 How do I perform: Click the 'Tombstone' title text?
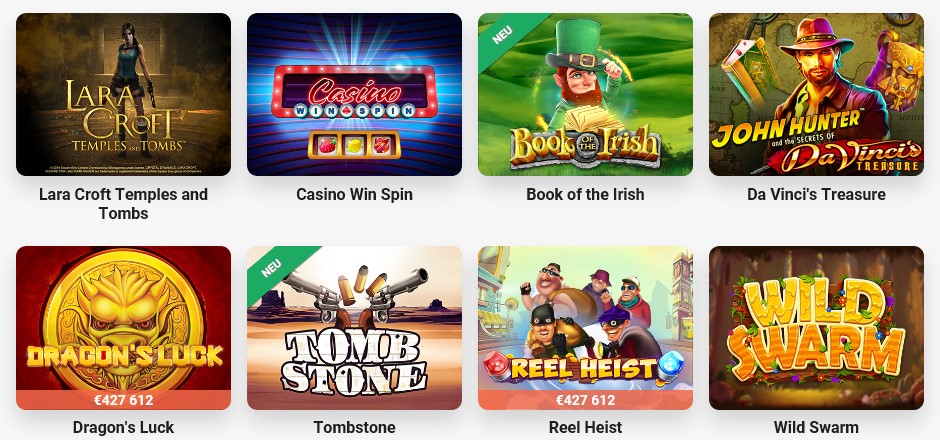coord(354,427)
